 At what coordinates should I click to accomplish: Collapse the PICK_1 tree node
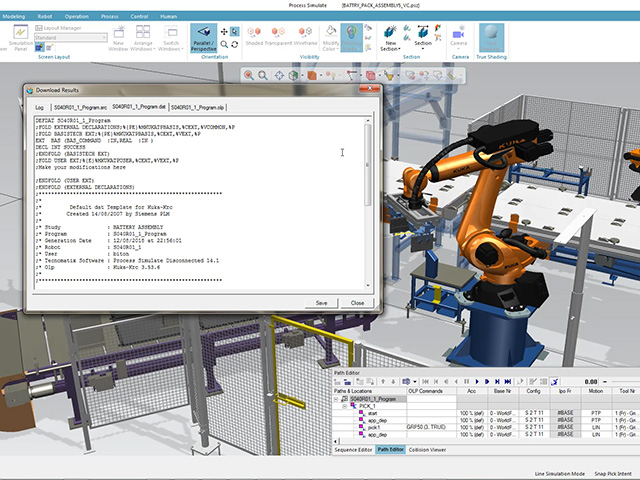click(x=344, y=407)
